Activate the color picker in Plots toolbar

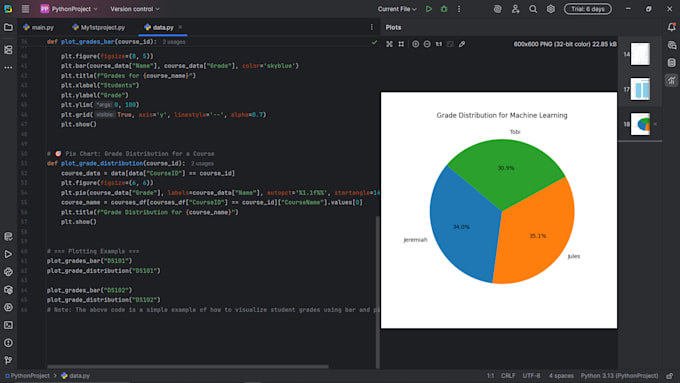click(x=462, y=44)
